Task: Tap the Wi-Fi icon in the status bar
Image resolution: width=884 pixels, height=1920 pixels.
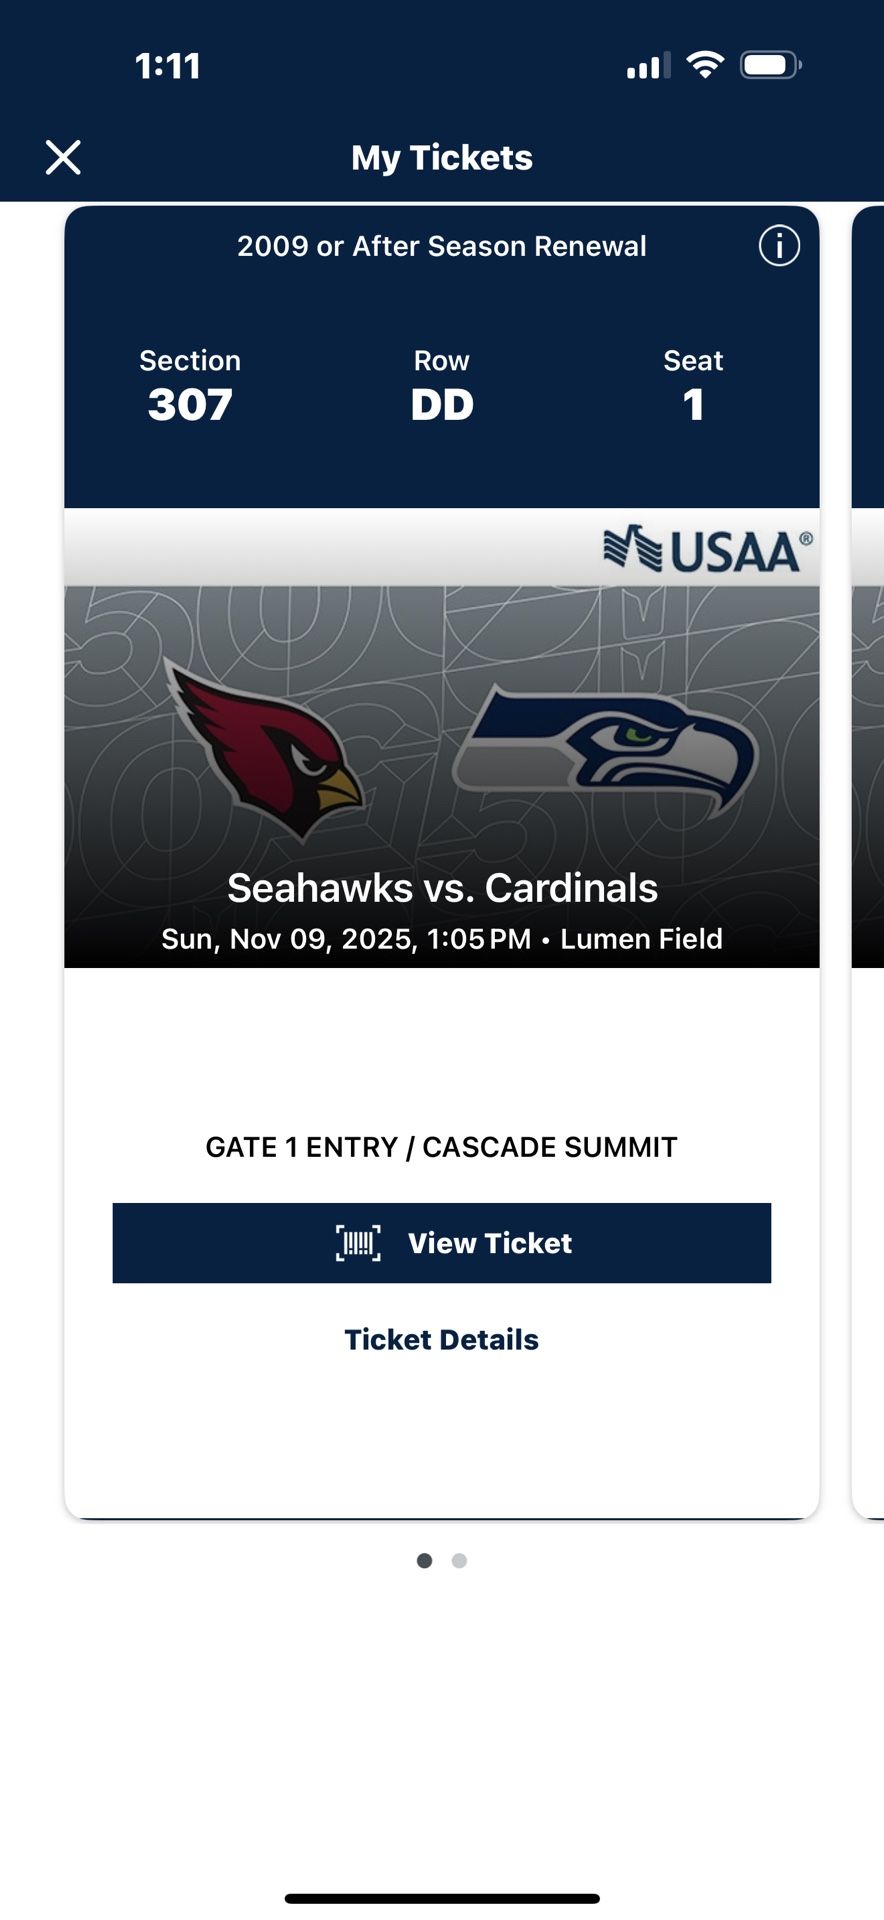Action: (x=706, y=64)
